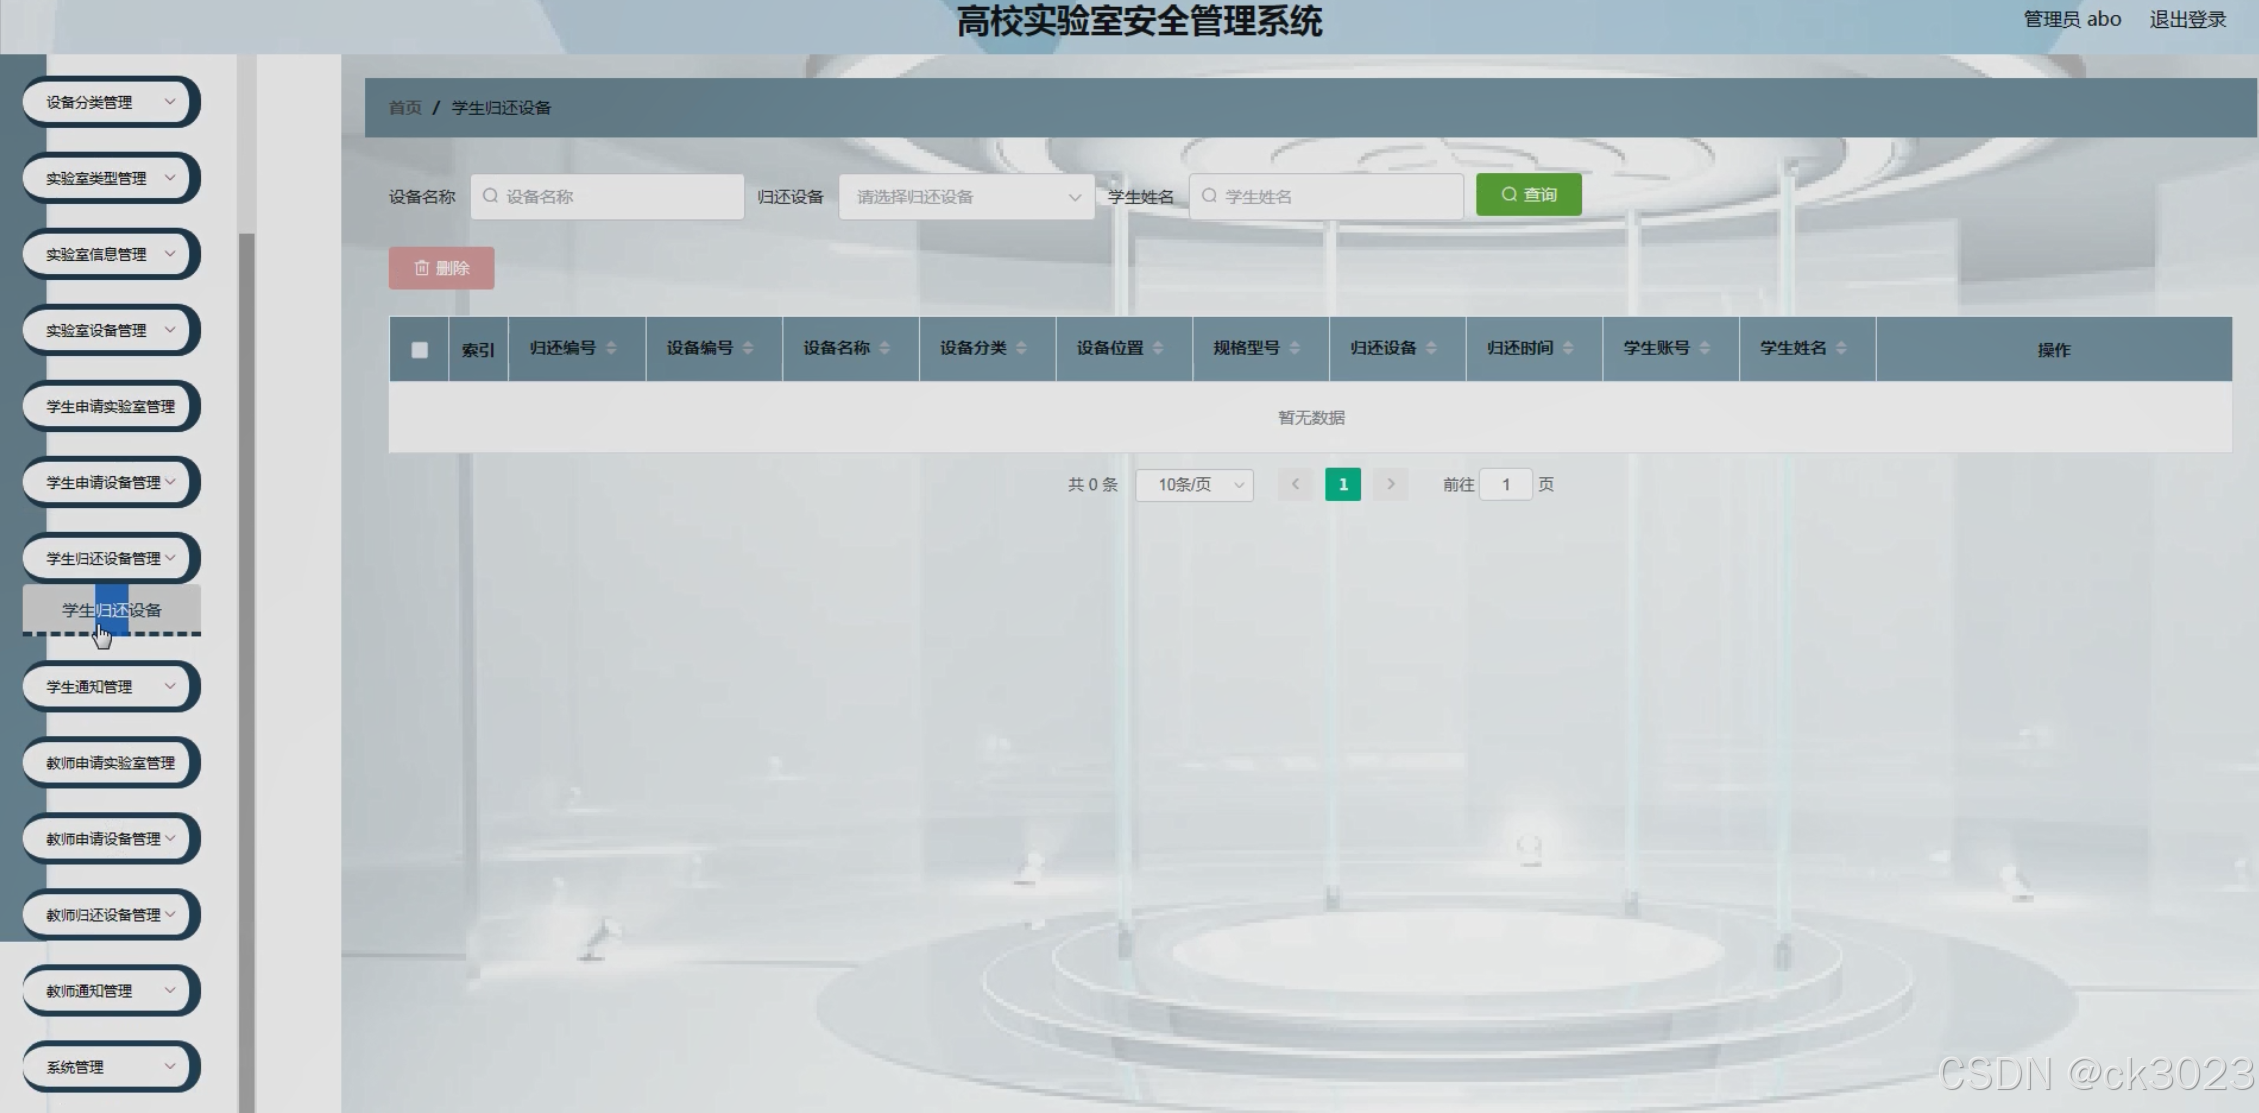Go to next page arrow
Viewport: 2259px width, 1113px height.
(1390, 485)
